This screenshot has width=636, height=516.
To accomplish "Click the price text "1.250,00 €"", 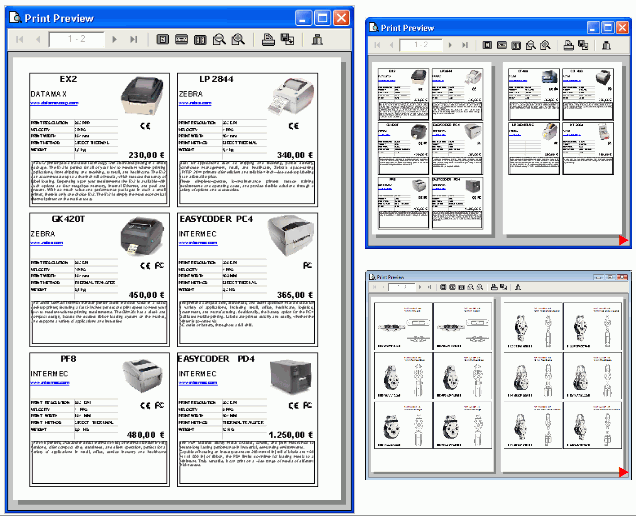I will pyautogui.click(x=290, y=435).
